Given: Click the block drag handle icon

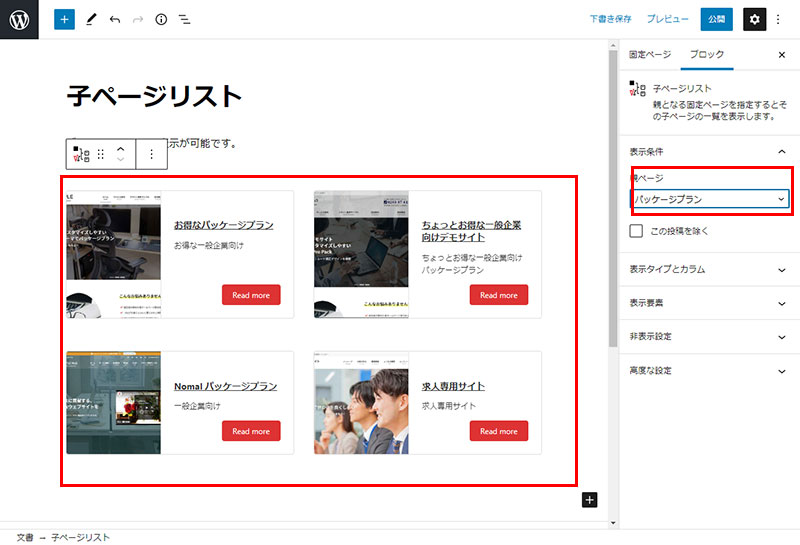Looking at the screenshot, I should click(101, 154).
